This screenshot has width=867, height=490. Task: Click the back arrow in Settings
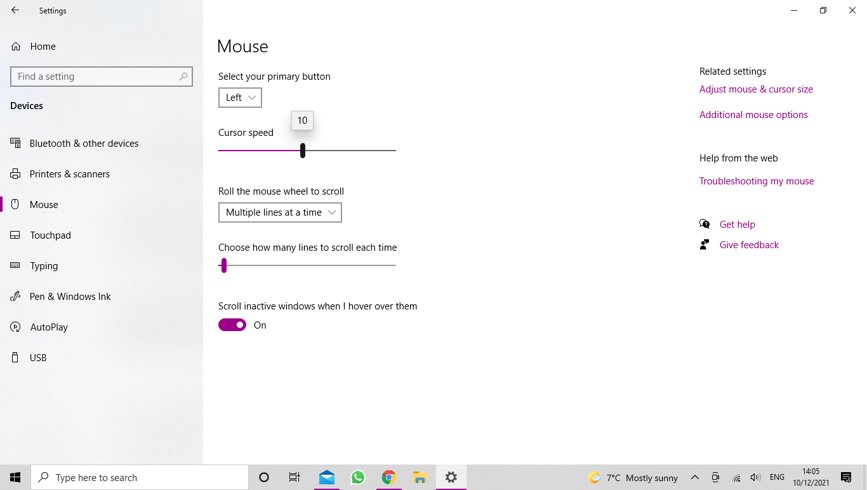[x=15, y=11]
